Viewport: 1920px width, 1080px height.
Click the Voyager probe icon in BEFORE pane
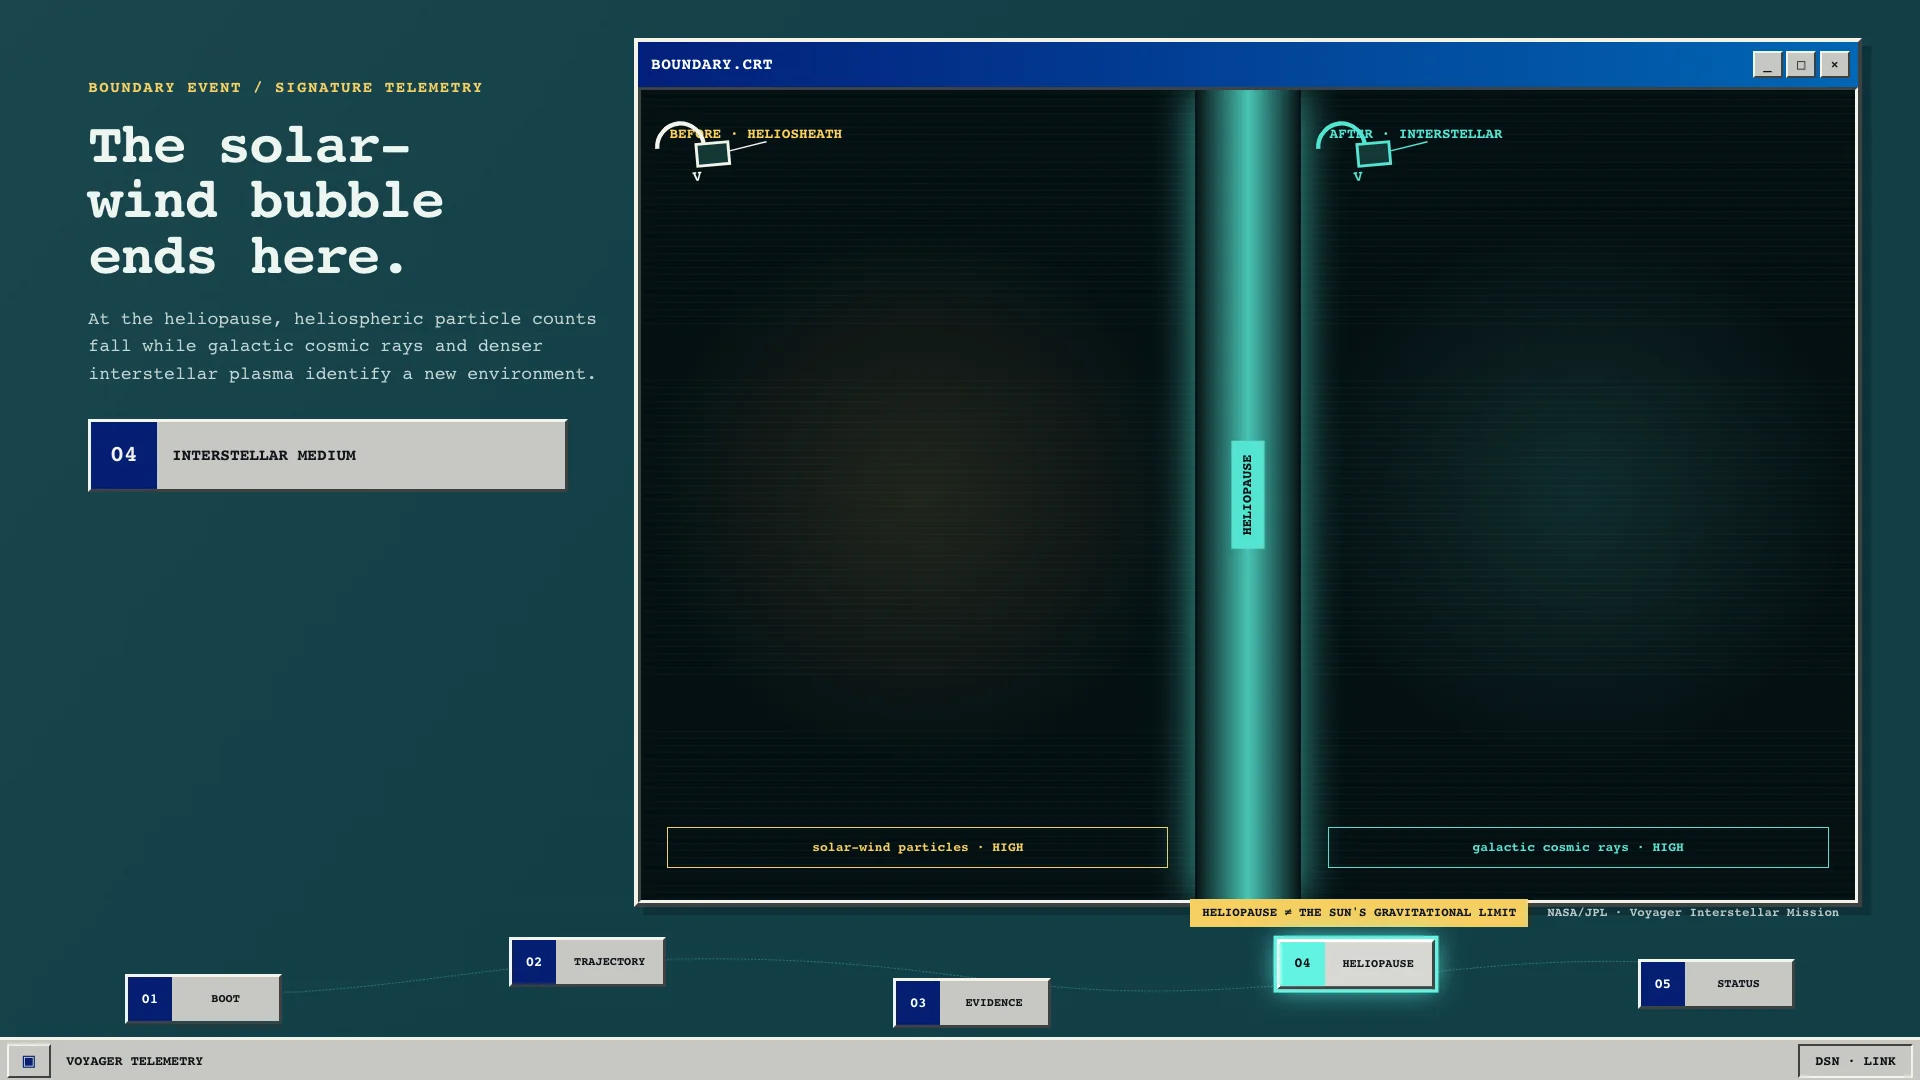(x=711, y=150)
